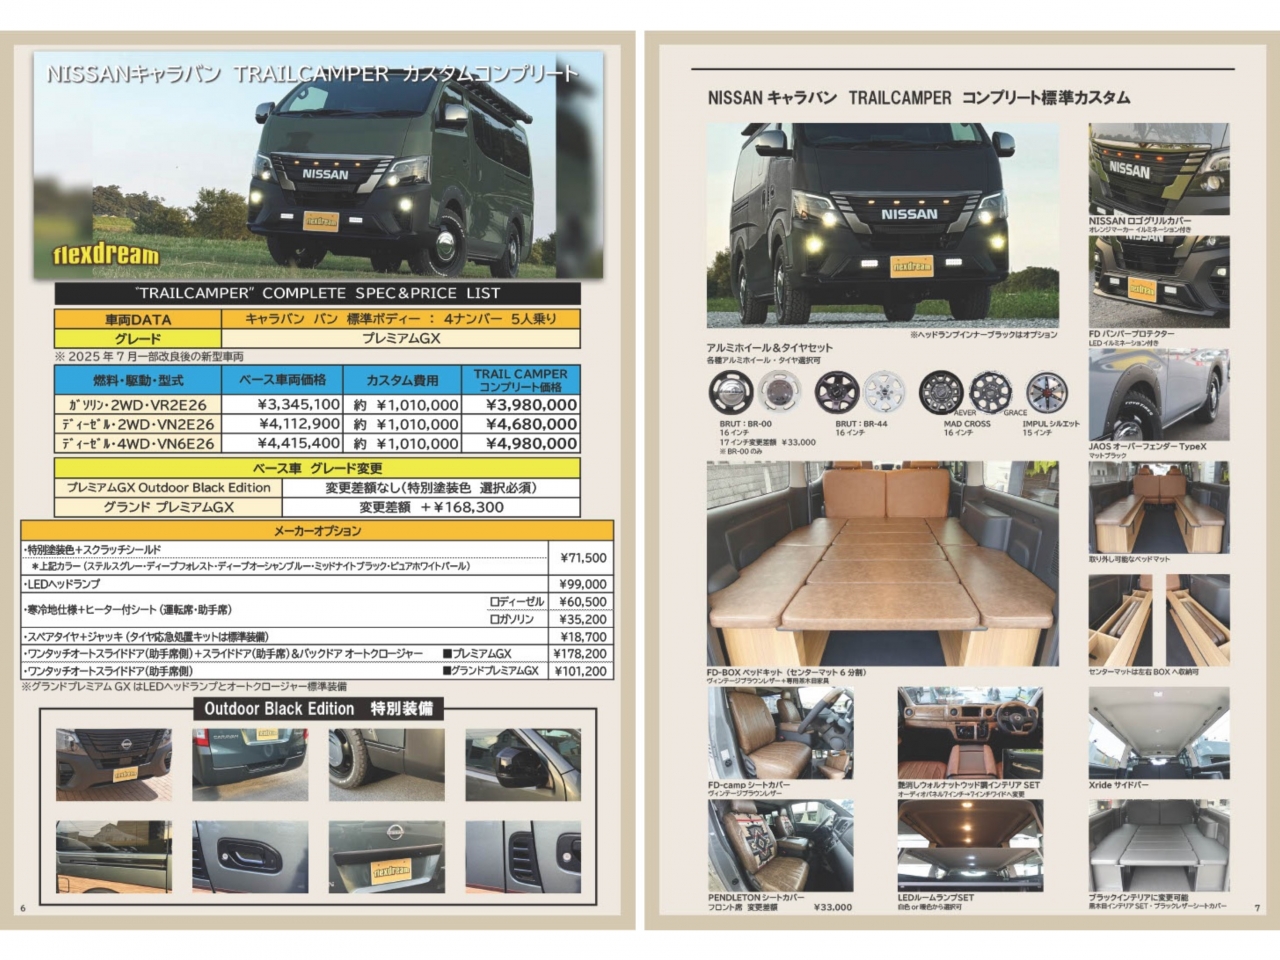The width and height of the screenshot is (1280, 960).
Task: Click the プレミアムGX grade value cell
Action: 401,338
